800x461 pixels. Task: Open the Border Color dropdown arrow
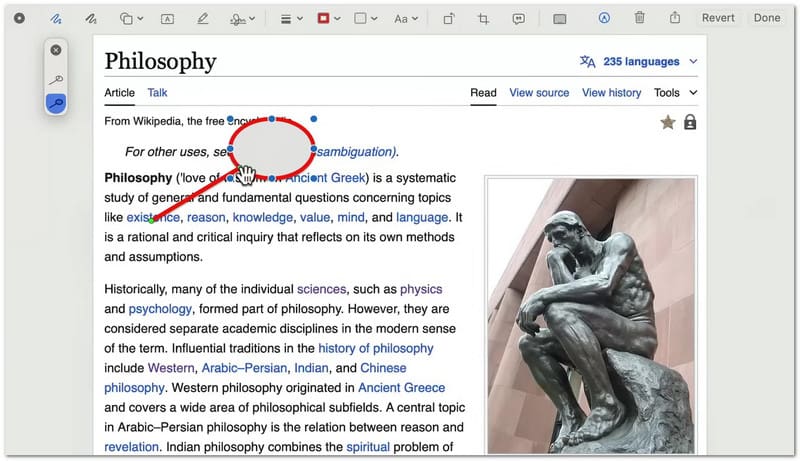pos(337,19)
